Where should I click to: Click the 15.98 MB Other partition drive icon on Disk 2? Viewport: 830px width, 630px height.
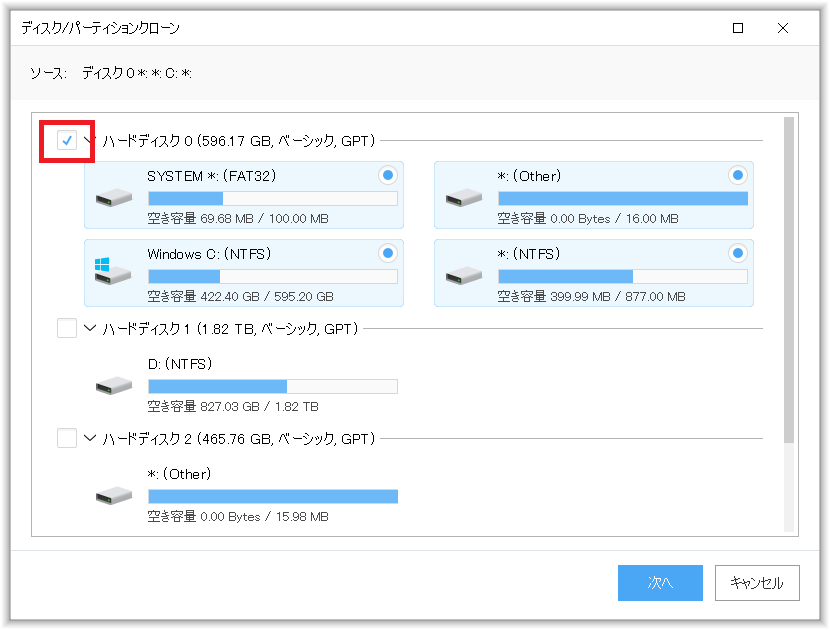tap(114, 496)
